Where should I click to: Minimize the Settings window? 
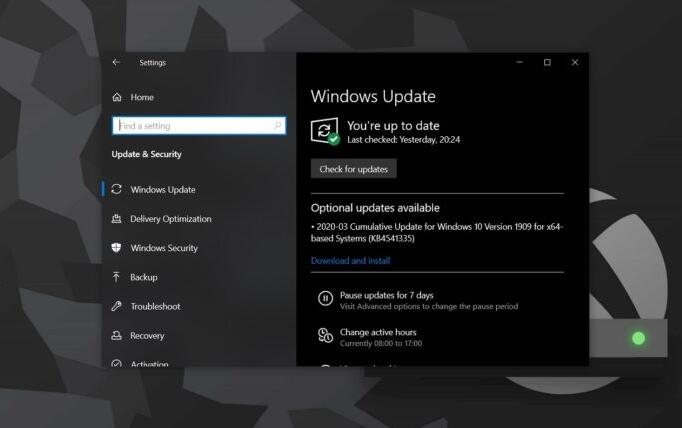point(519,62)
